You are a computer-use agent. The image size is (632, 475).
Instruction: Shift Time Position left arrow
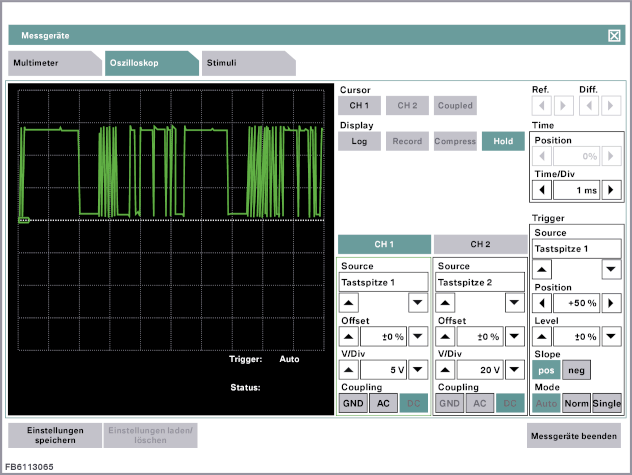point(542,156)
